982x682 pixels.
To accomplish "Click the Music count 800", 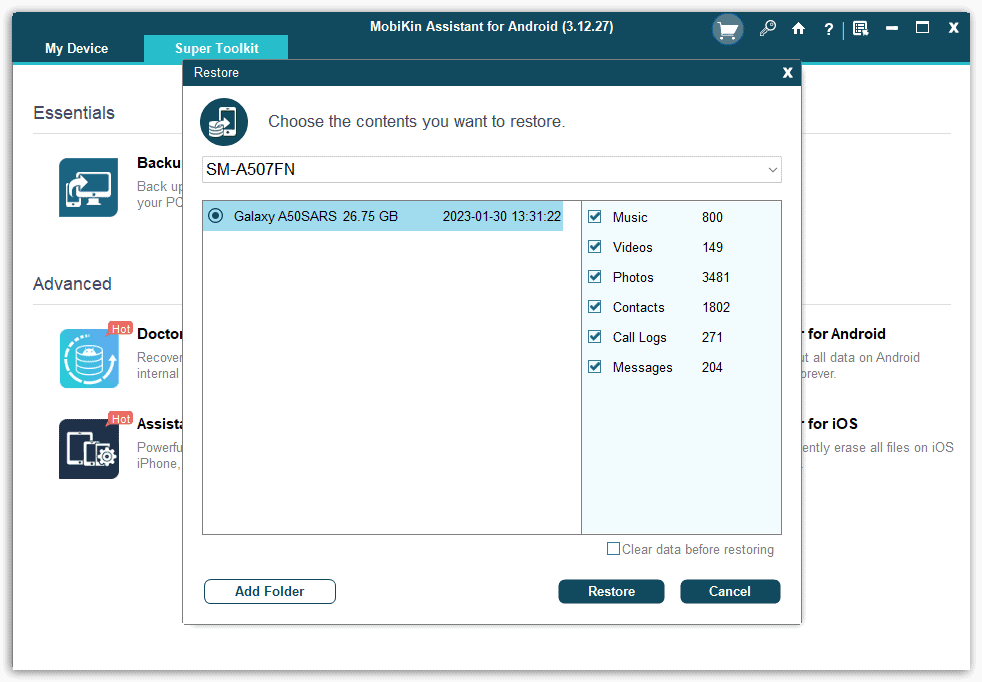I will coord(712,217).
